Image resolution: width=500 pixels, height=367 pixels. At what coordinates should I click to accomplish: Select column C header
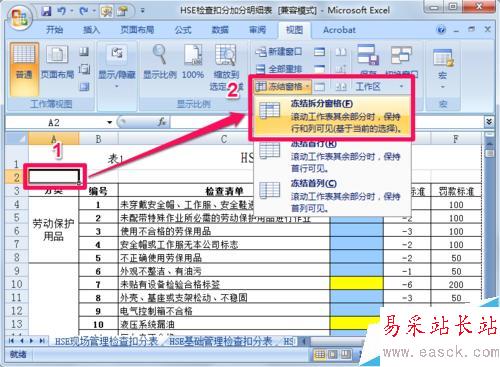pos(224,139)
